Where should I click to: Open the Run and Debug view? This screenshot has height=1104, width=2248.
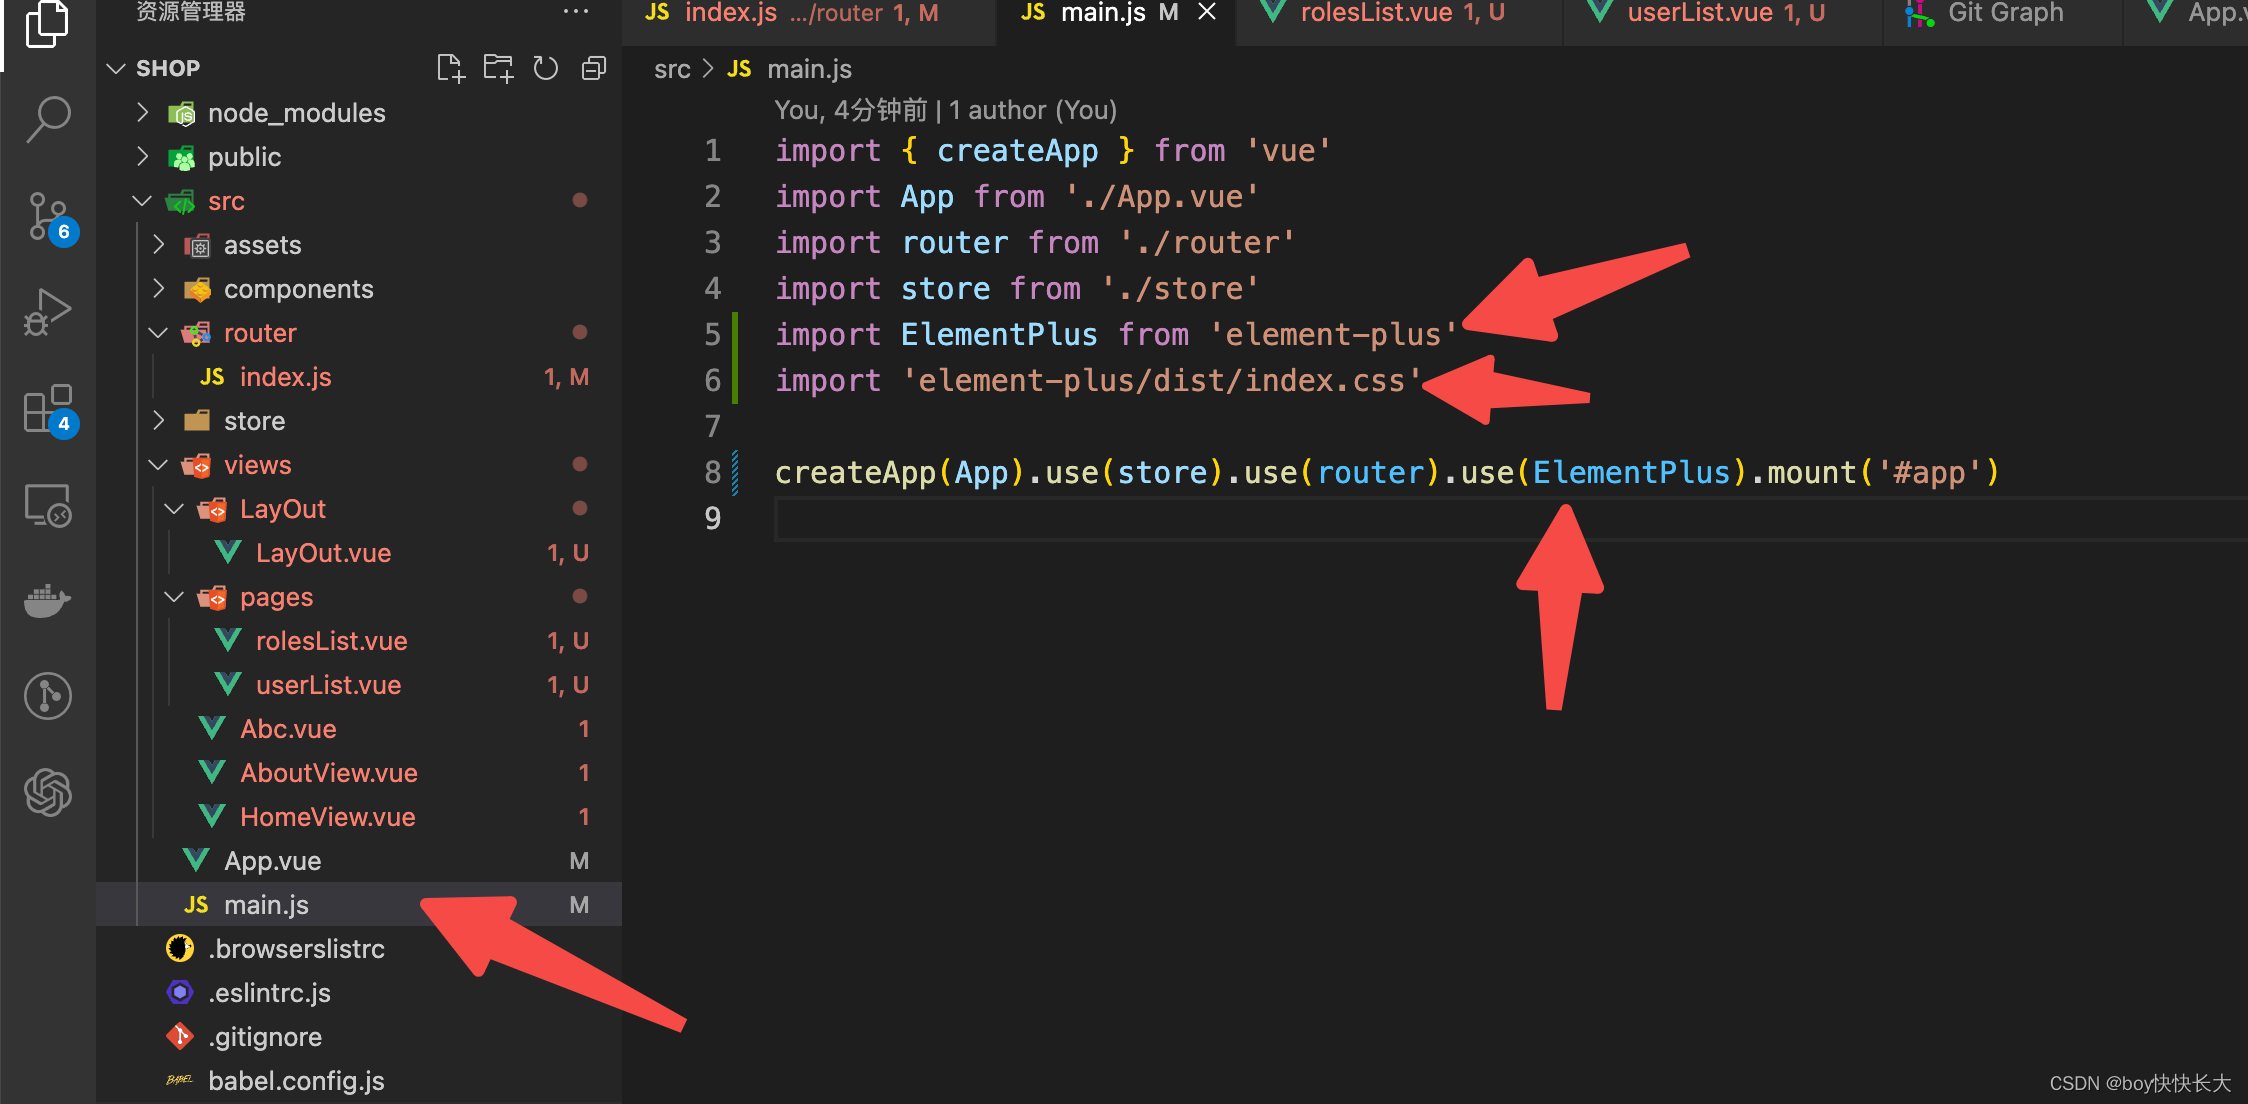(x=47, y=312)
